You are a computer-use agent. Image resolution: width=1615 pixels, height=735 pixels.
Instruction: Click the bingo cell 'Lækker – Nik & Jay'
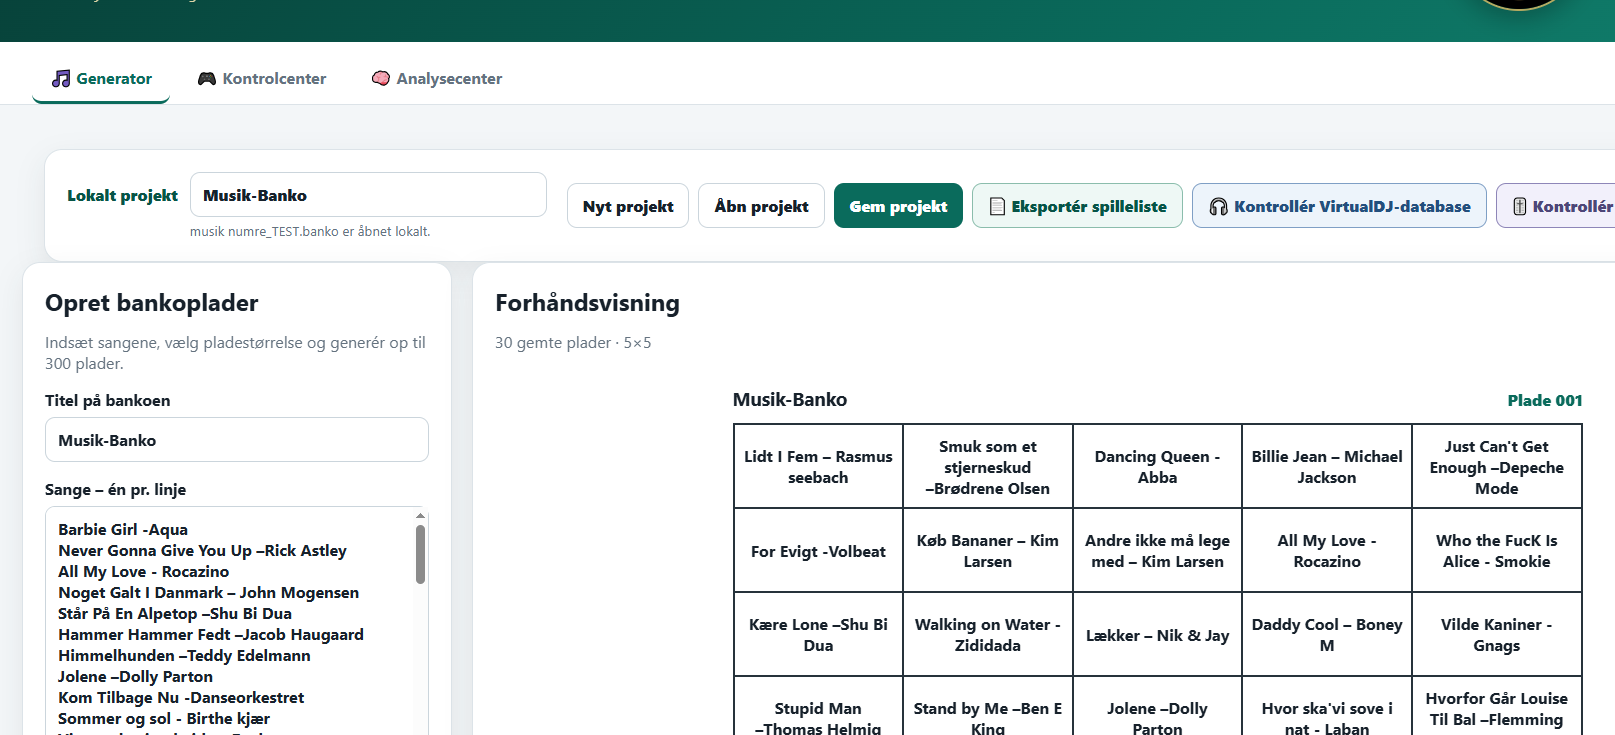point(1157,635)
